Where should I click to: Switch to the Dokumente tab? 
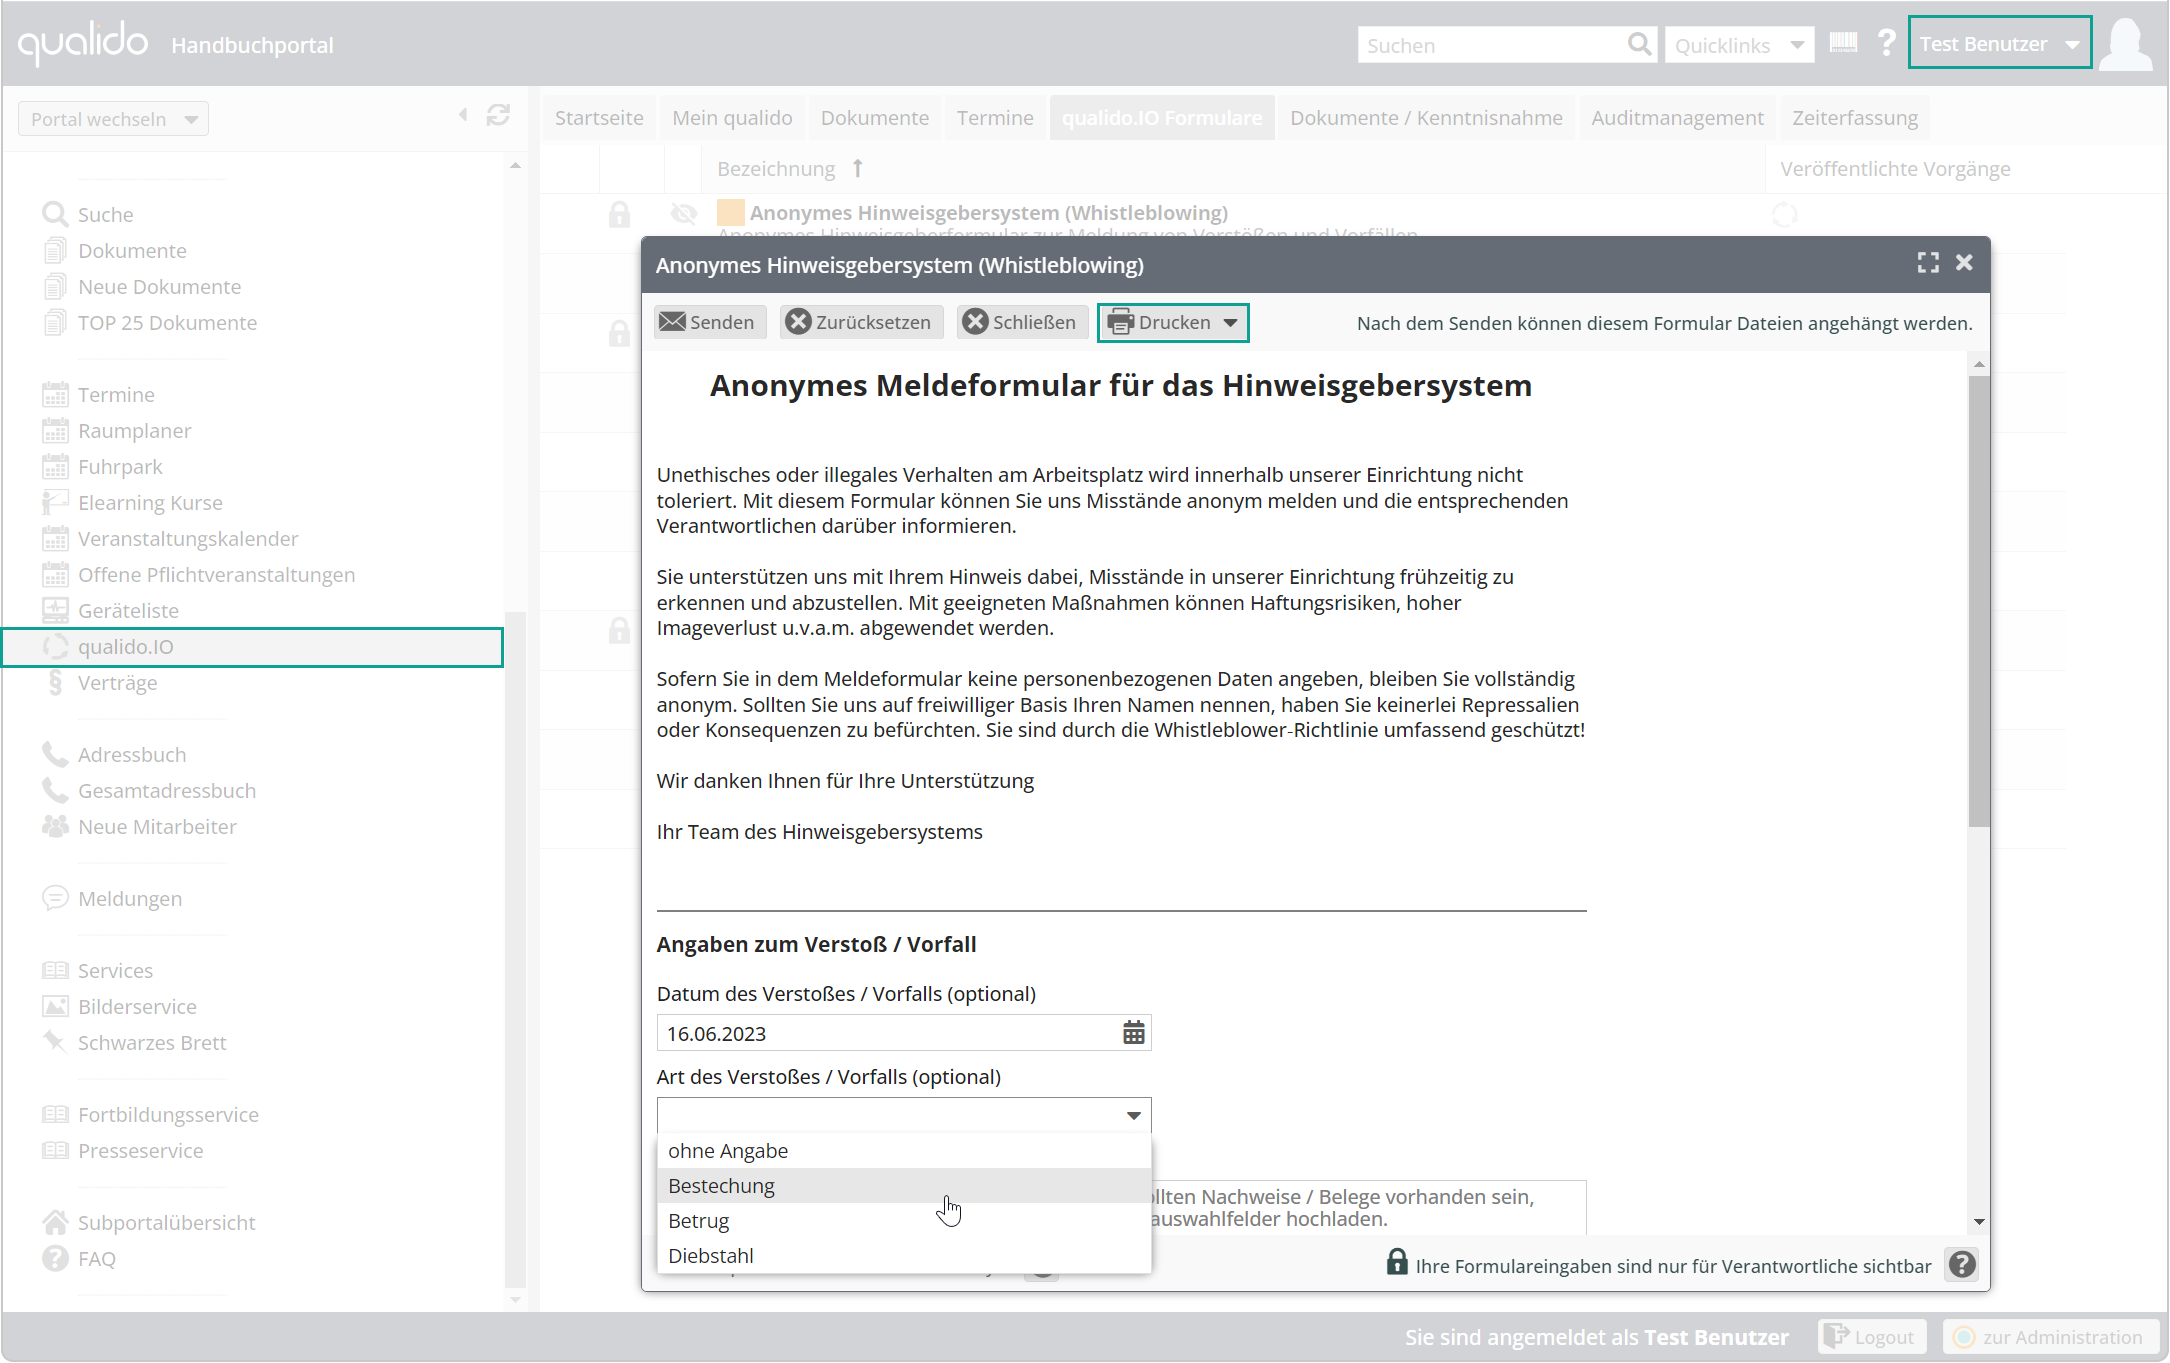[x=874, y=118]
